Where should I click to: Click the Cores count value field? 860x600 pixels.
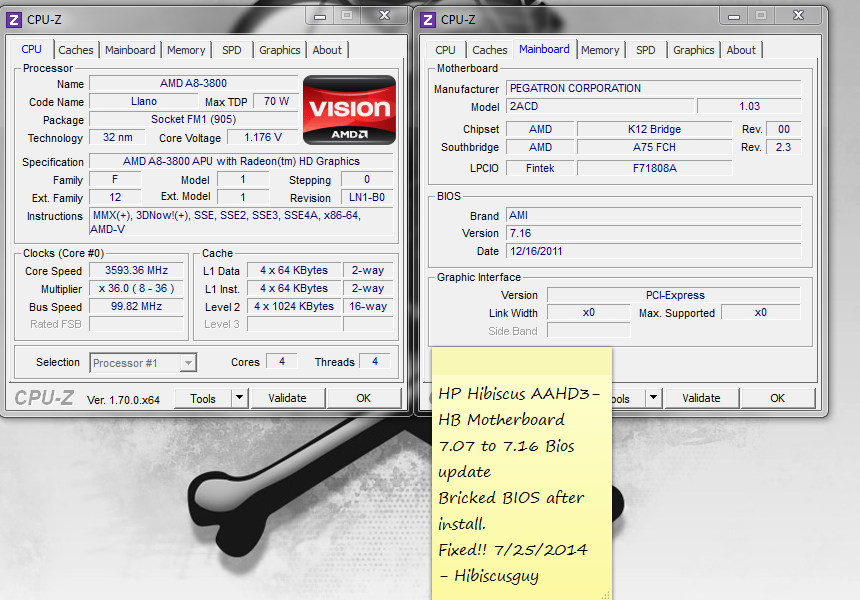282,361
